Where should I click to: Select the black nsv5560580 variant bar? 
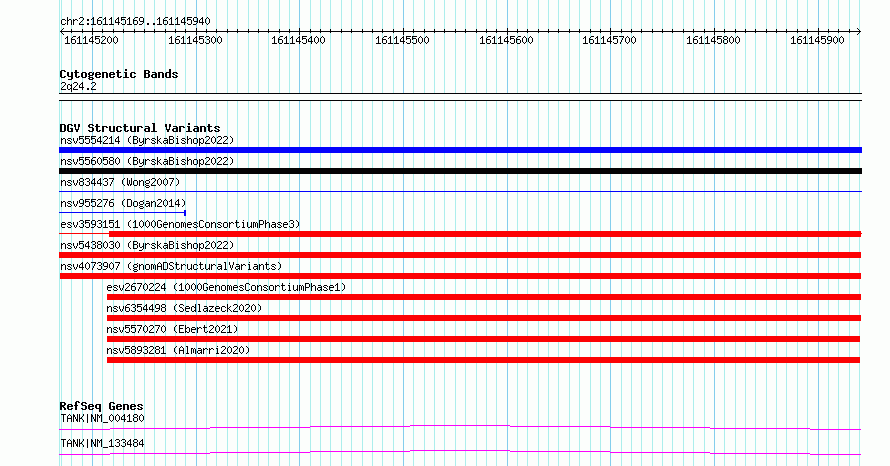pyautogui.click(x=460, y=171)
